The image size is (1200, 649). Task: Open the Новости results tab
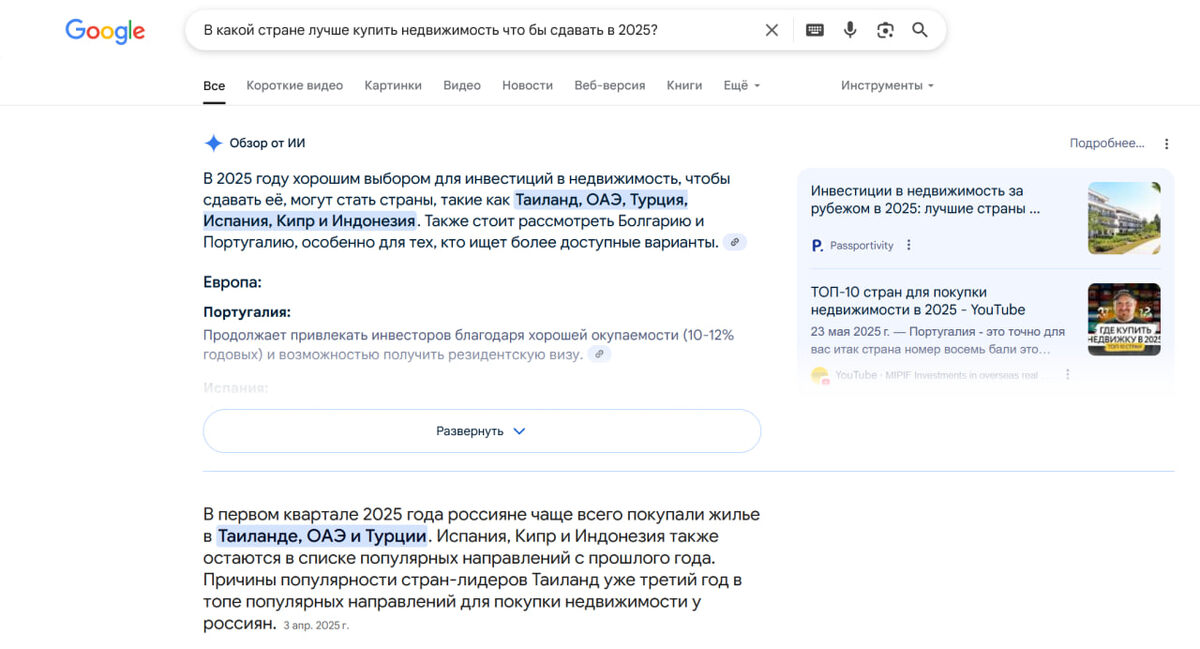pyautogui.click(x=527, y=85)
